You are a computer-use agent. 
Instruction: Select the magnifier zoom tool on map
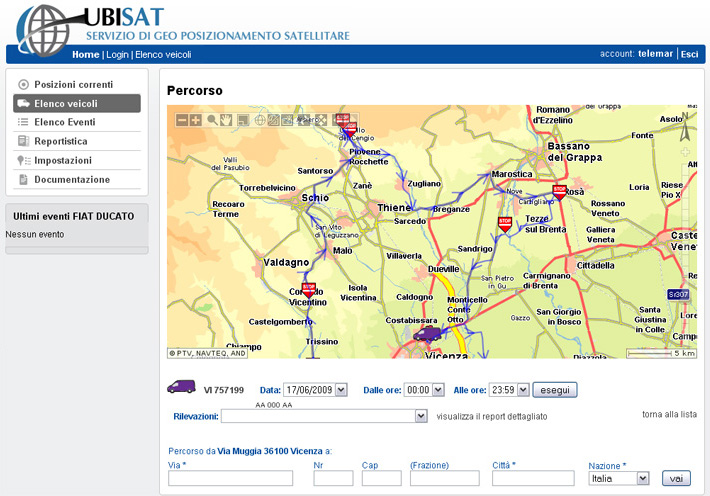point(212,120)
